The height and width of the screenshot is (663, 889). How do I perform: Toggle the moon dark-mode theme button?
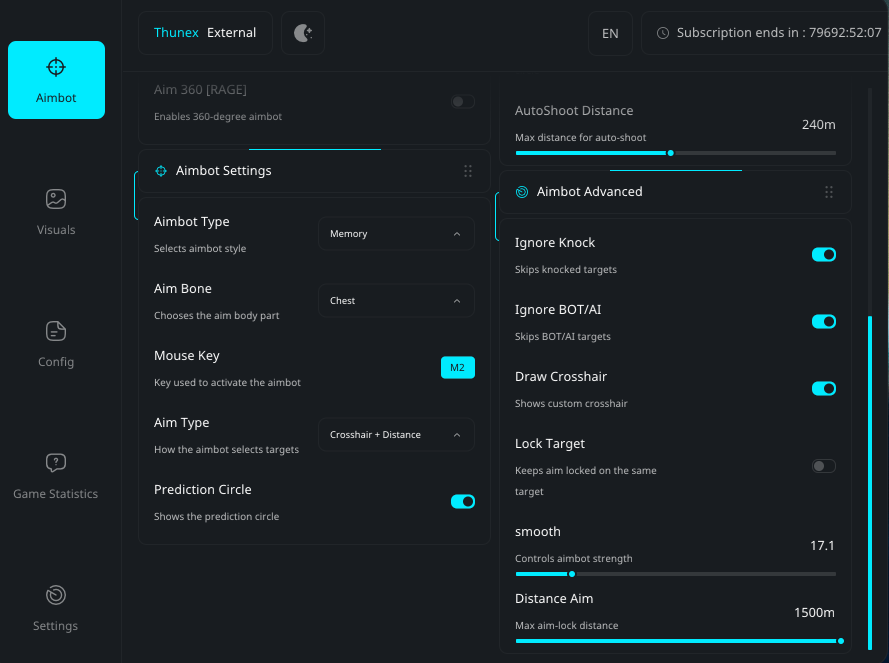pyautogui.click(x=303, y=33)
